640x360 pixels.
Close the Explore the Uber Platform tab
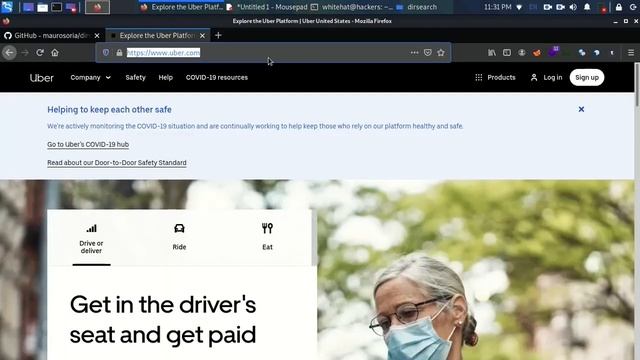(202, 36)
